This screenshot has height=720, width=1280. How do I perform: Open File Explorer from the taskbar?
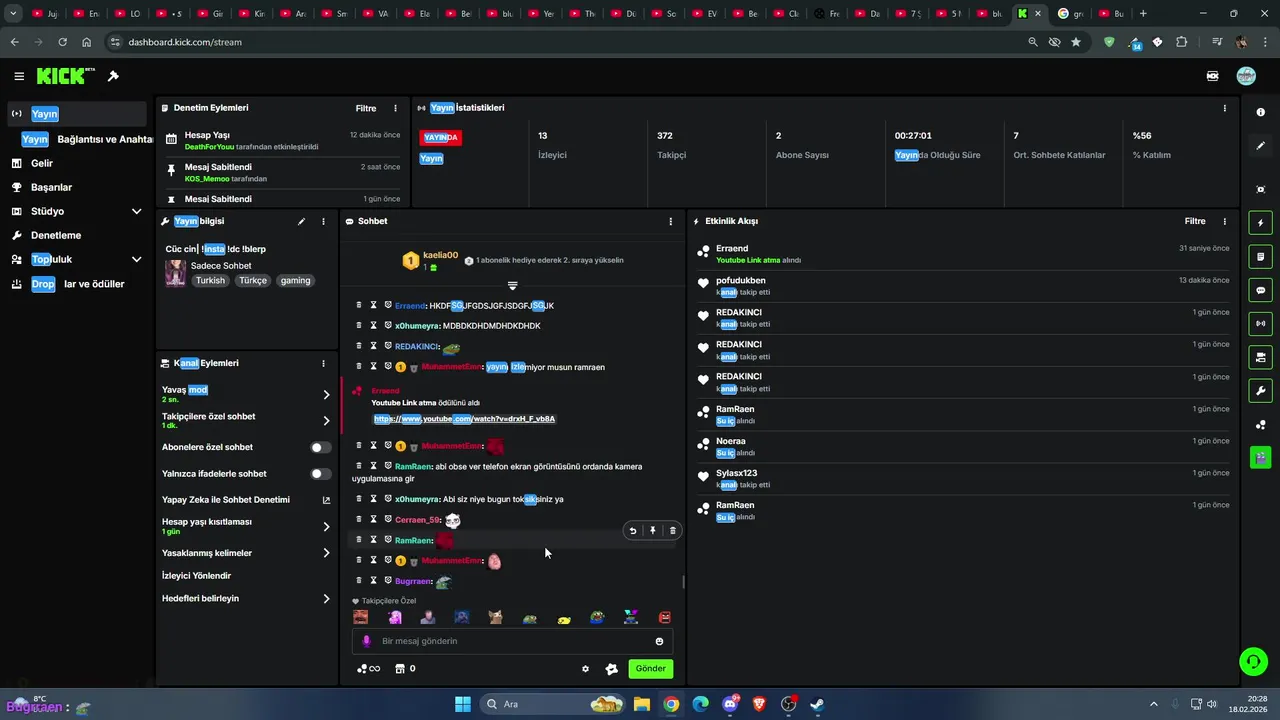(642, 704)
